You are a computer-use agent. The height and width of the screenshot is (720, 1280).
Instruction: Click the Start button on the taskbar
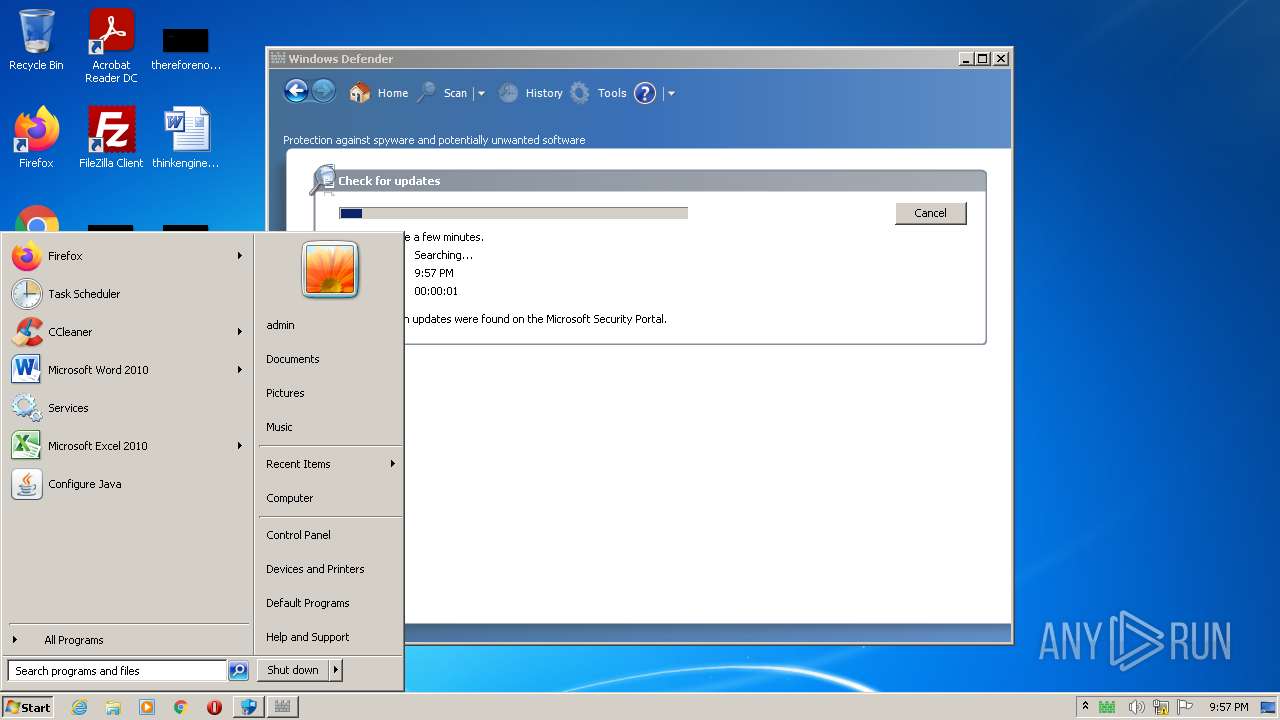point(28,707)
